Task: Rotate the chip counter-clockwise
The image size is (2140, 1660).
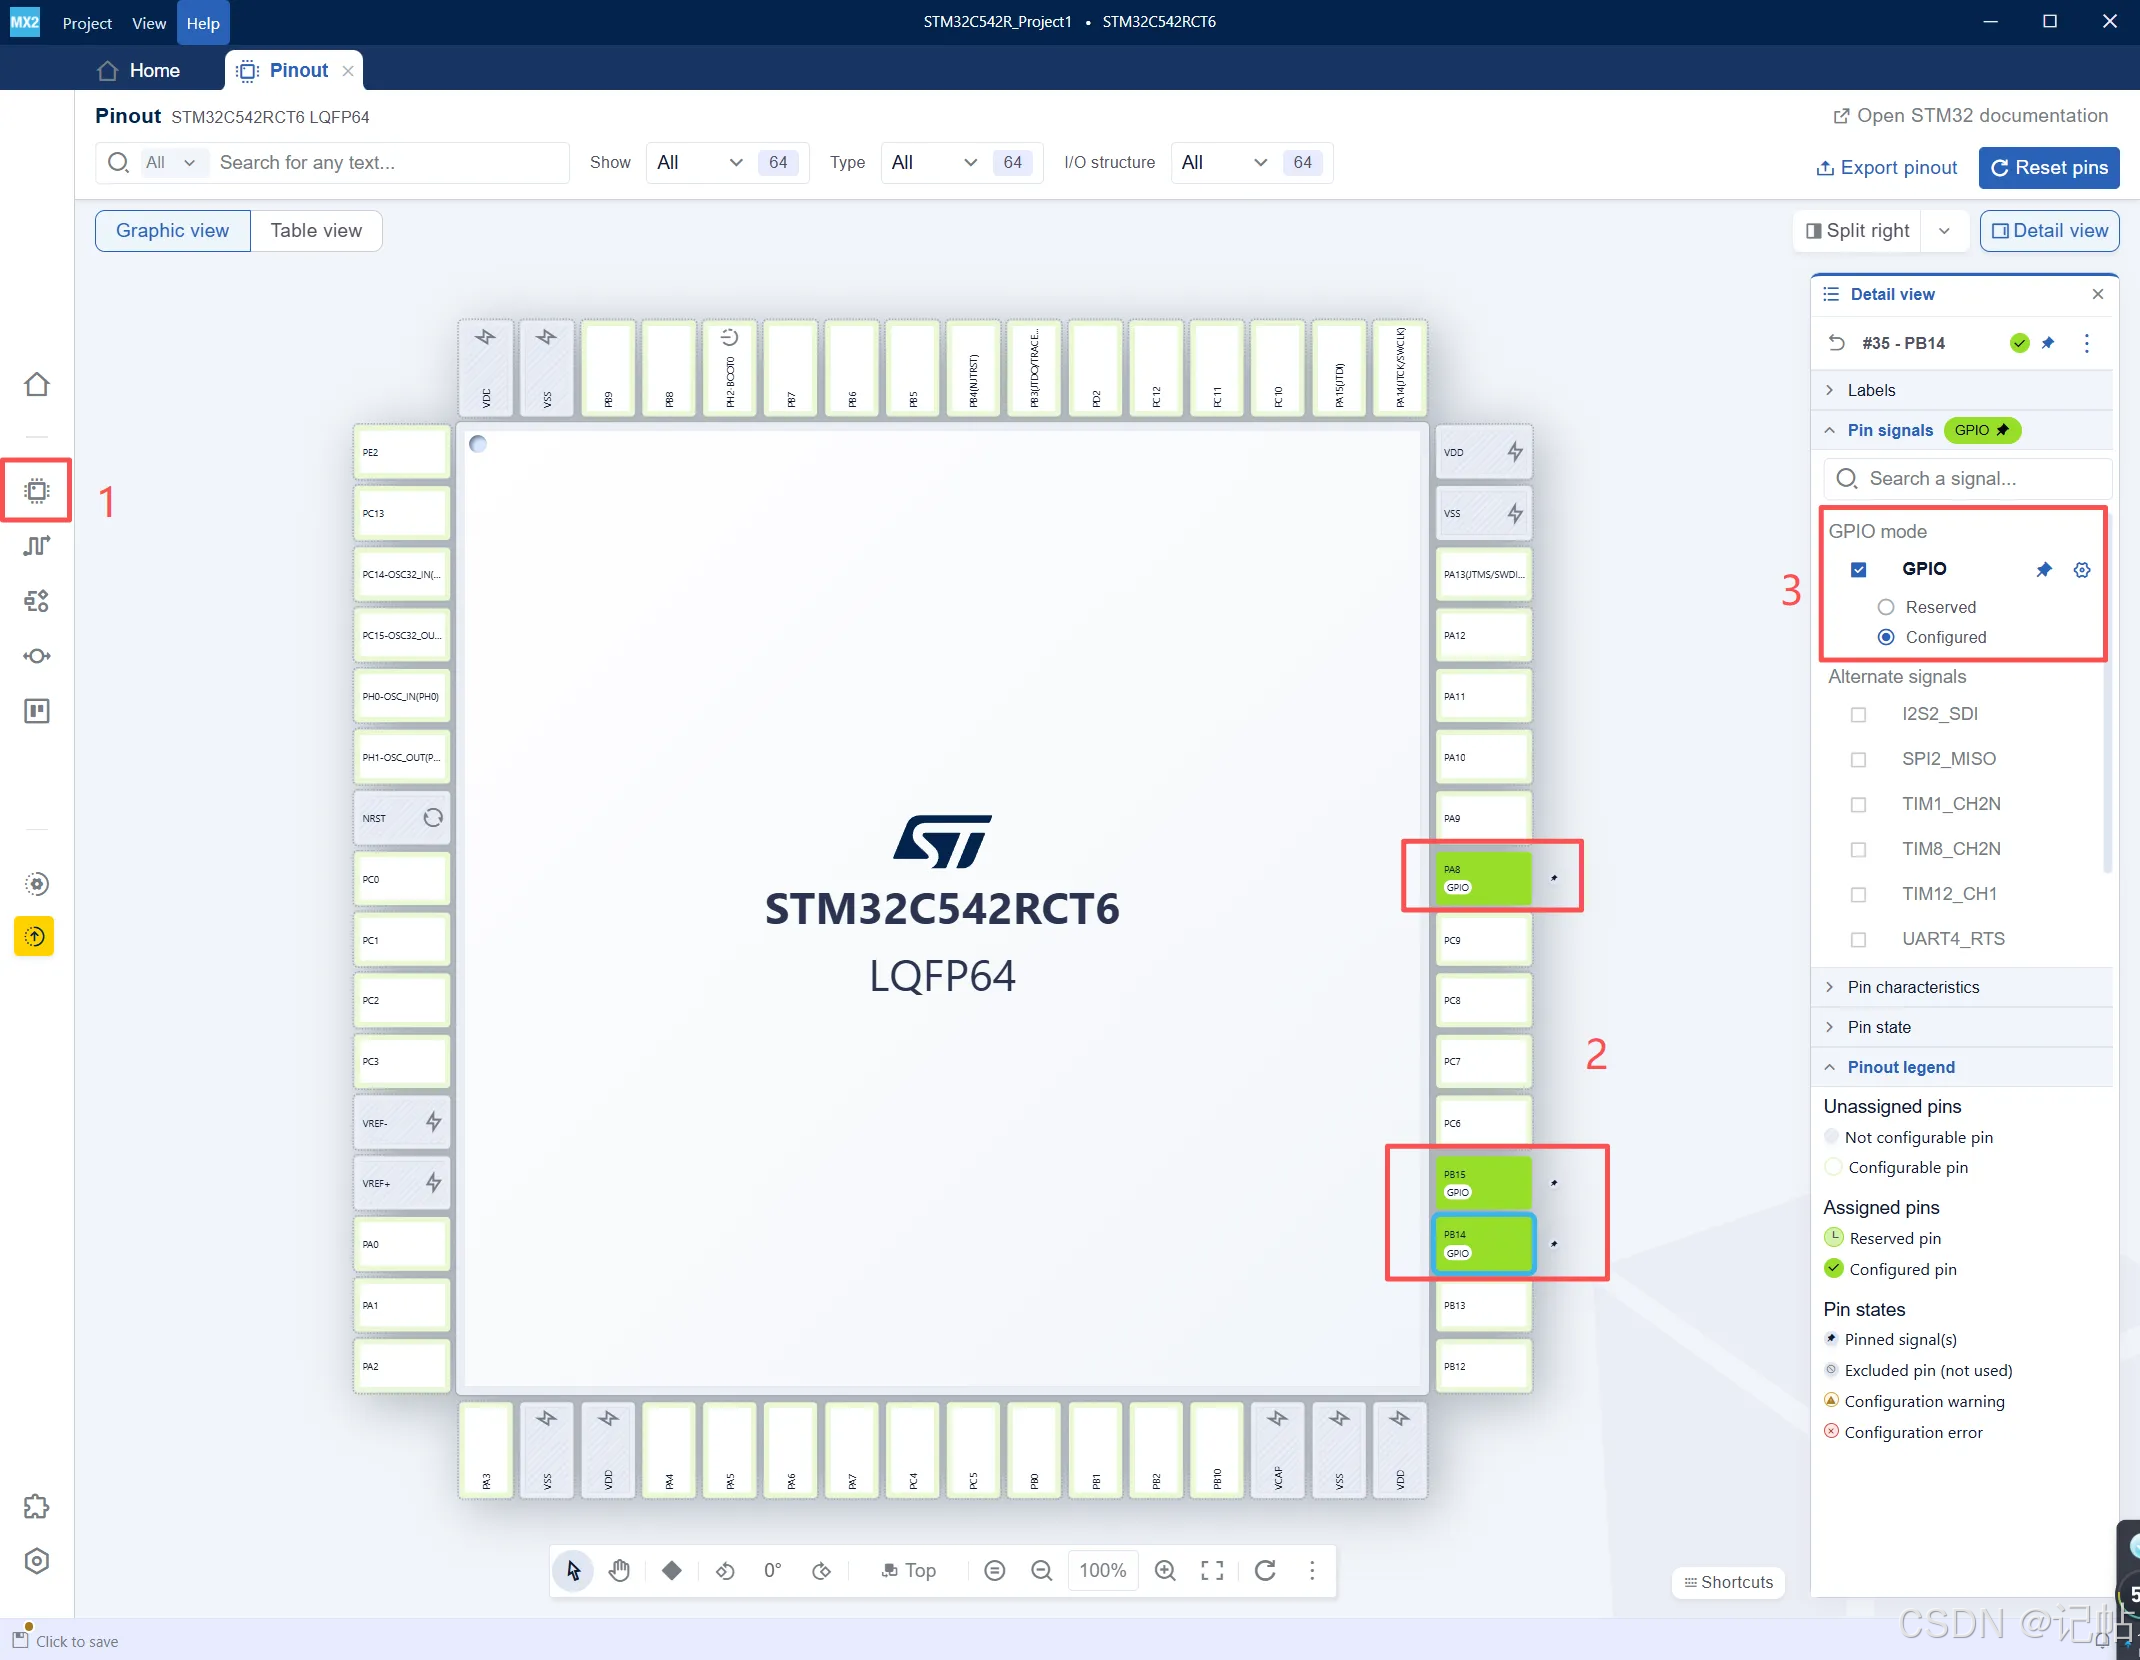Action: (725, 1571)
